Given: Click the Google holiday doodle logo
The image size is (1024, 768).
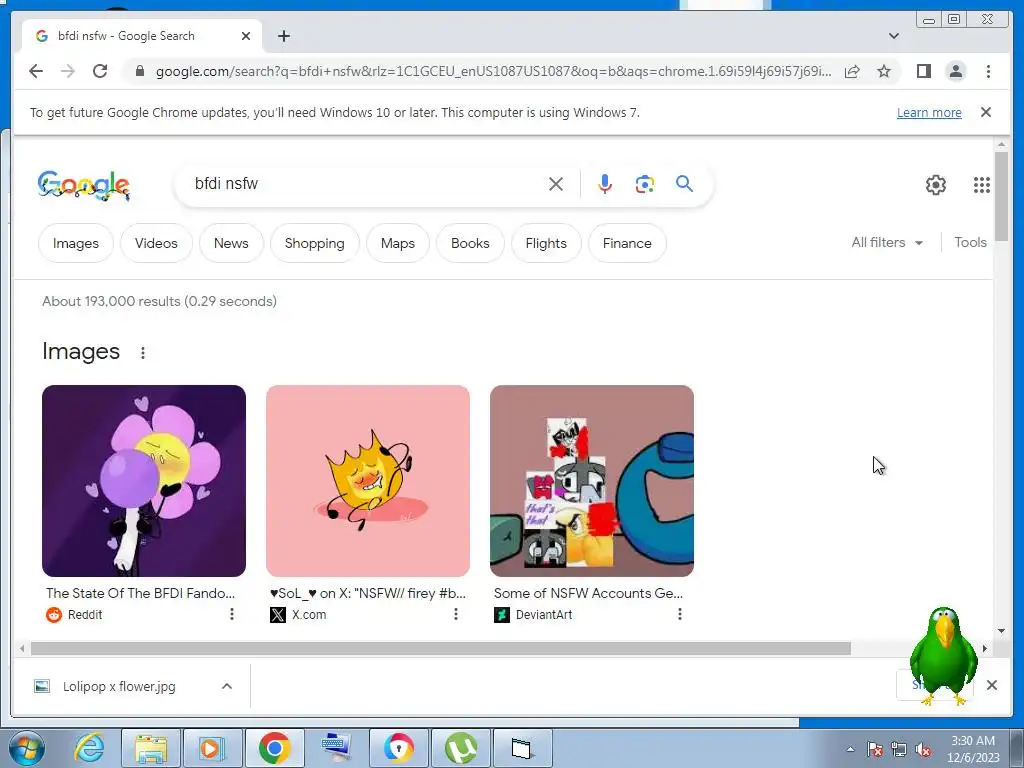Looking at the screenshot, I should coord(84,185).
